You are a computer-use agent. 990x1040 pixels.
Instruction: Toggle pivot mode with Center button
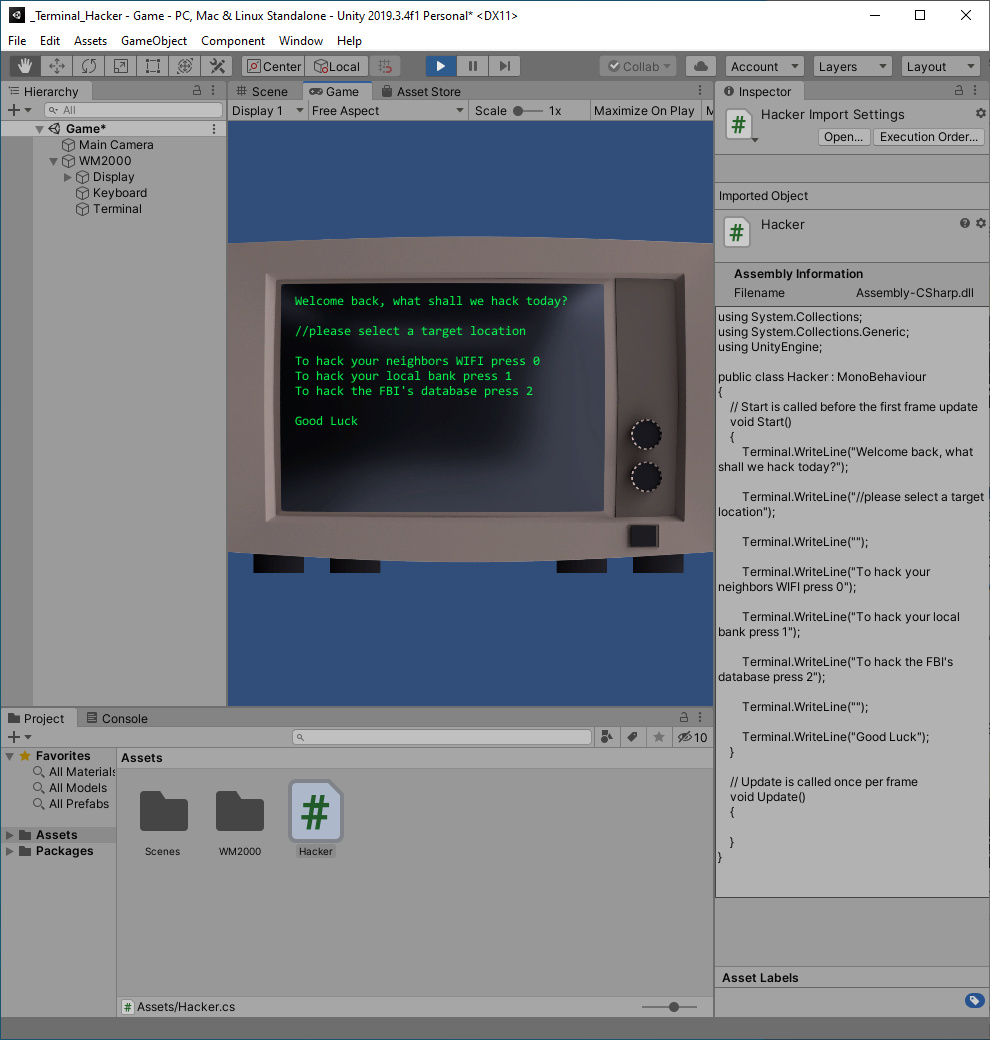273,66
